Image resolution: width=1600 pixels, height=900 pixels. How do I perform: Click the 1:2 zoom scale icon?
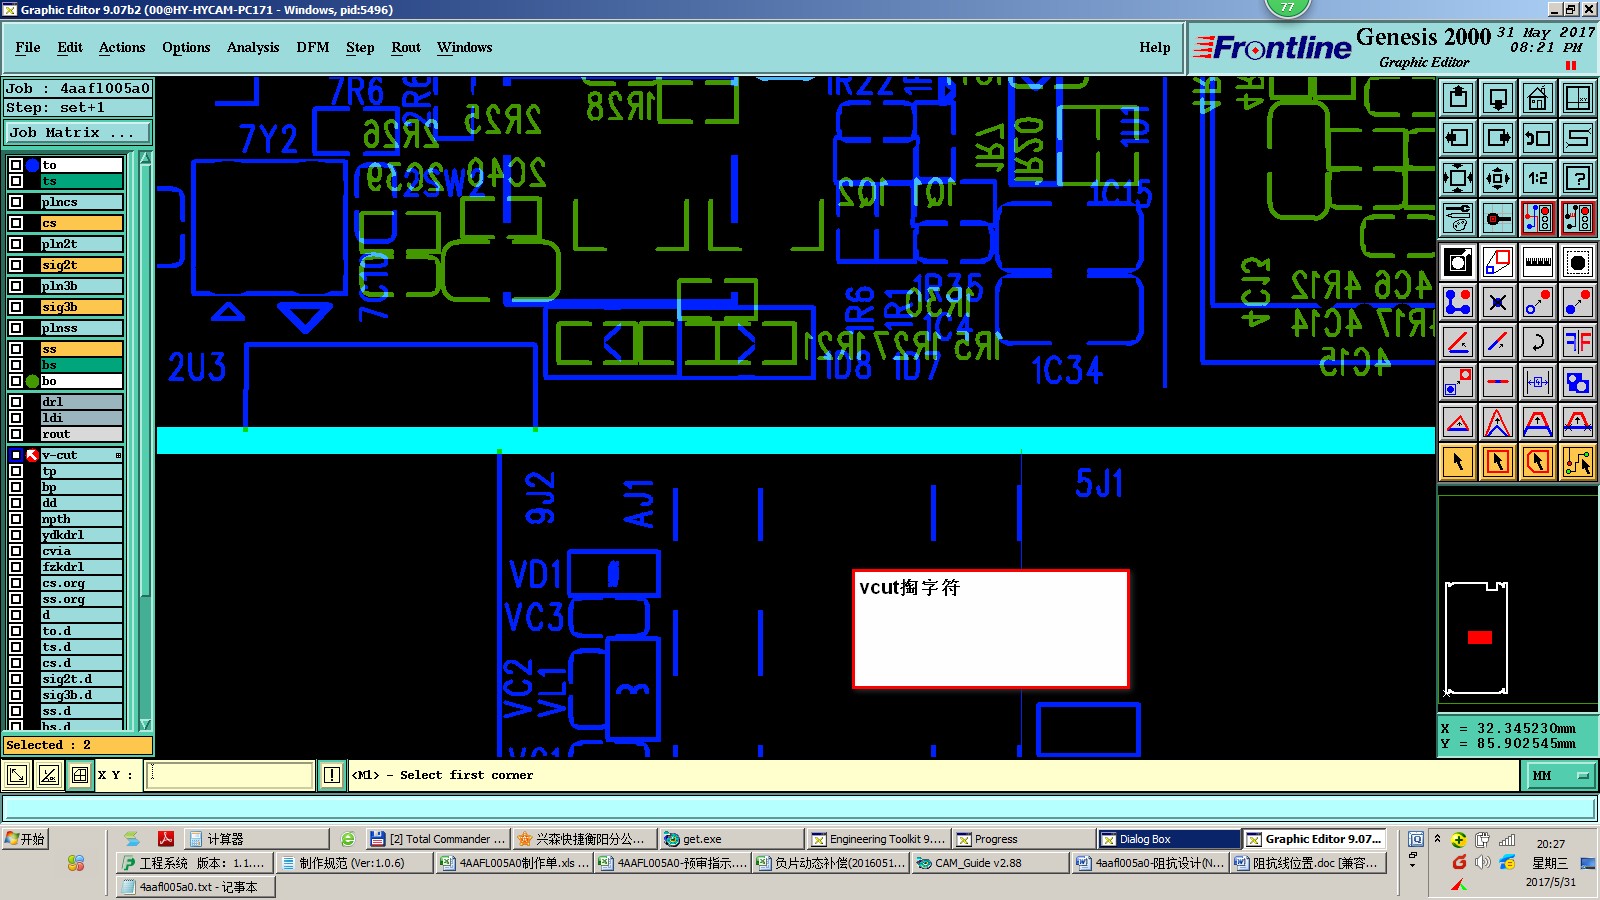pyautogui.click(x=1538, y=179)
